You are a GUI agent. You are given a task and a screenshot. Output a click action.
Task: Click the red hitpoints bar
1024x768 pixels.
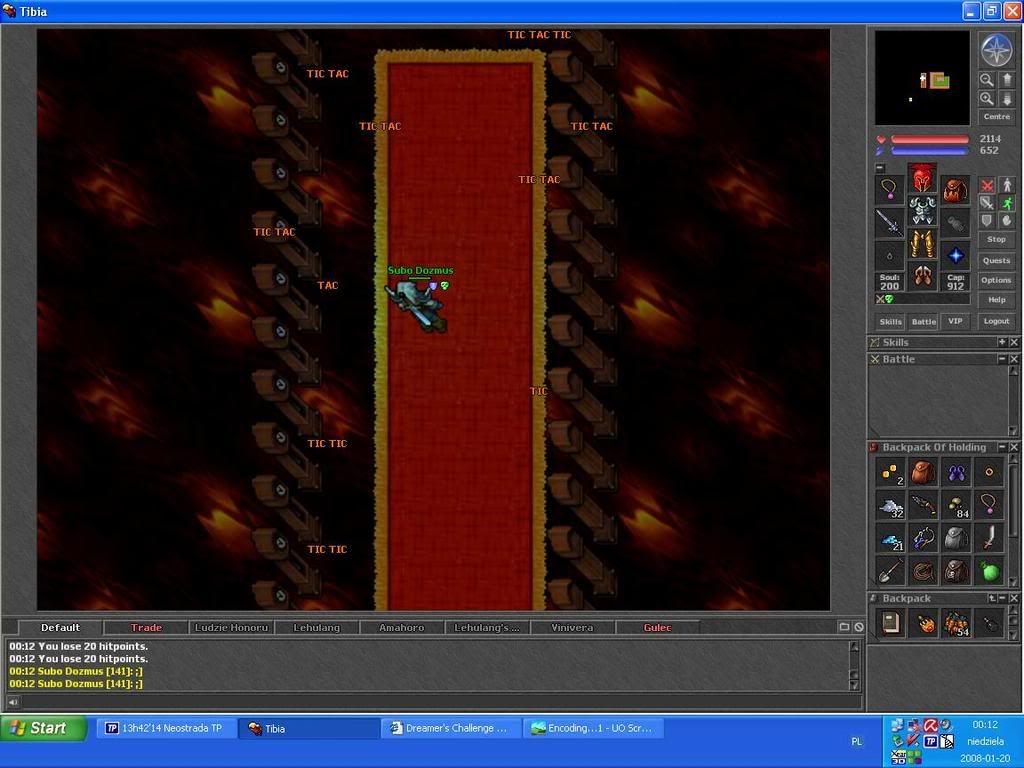(x=930, y=139)
